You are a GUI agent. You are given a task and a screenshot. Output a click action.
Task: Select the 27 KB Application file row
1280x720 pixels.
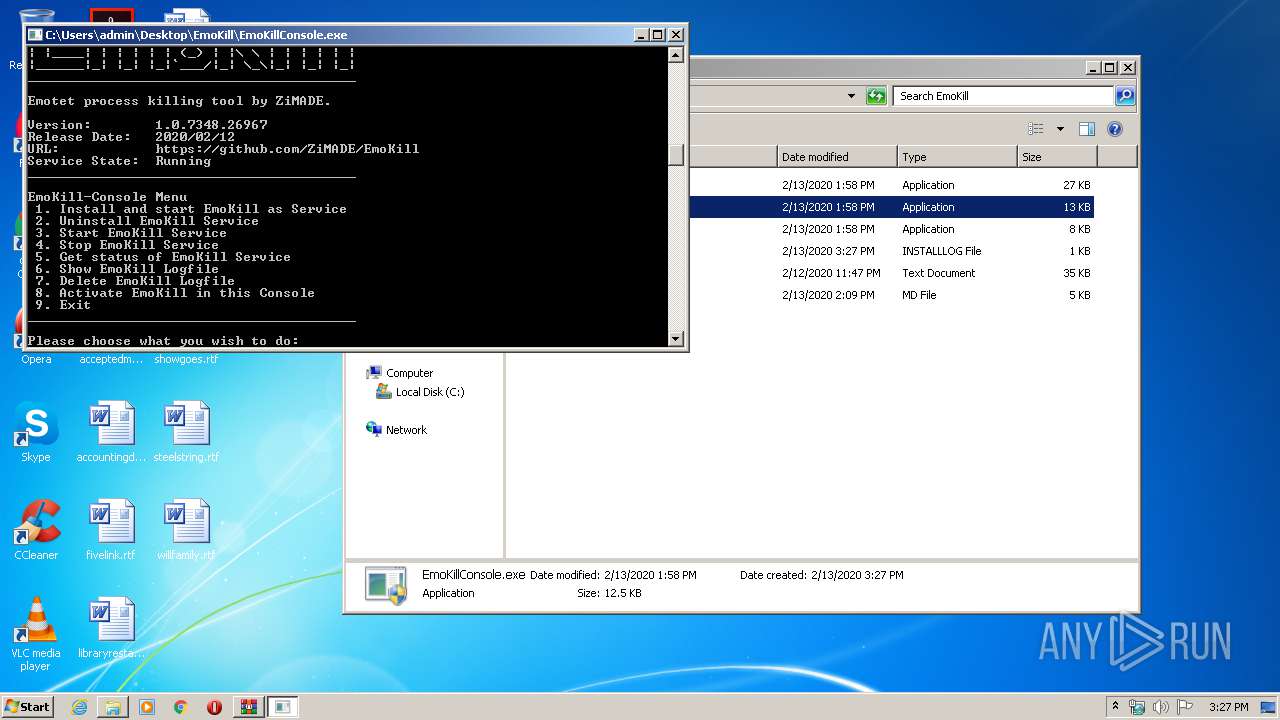click(x=800, y=185)
